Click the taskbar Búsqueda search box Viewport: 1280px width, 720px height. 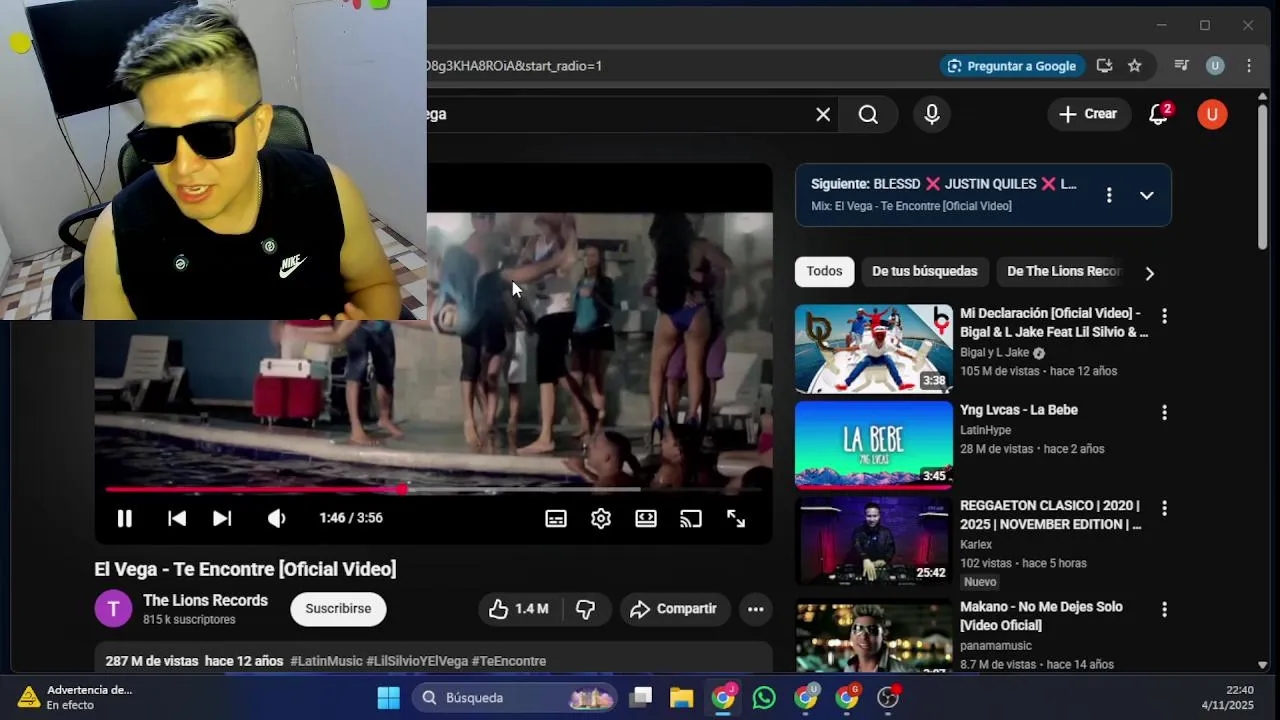click(x=516, y=697)
